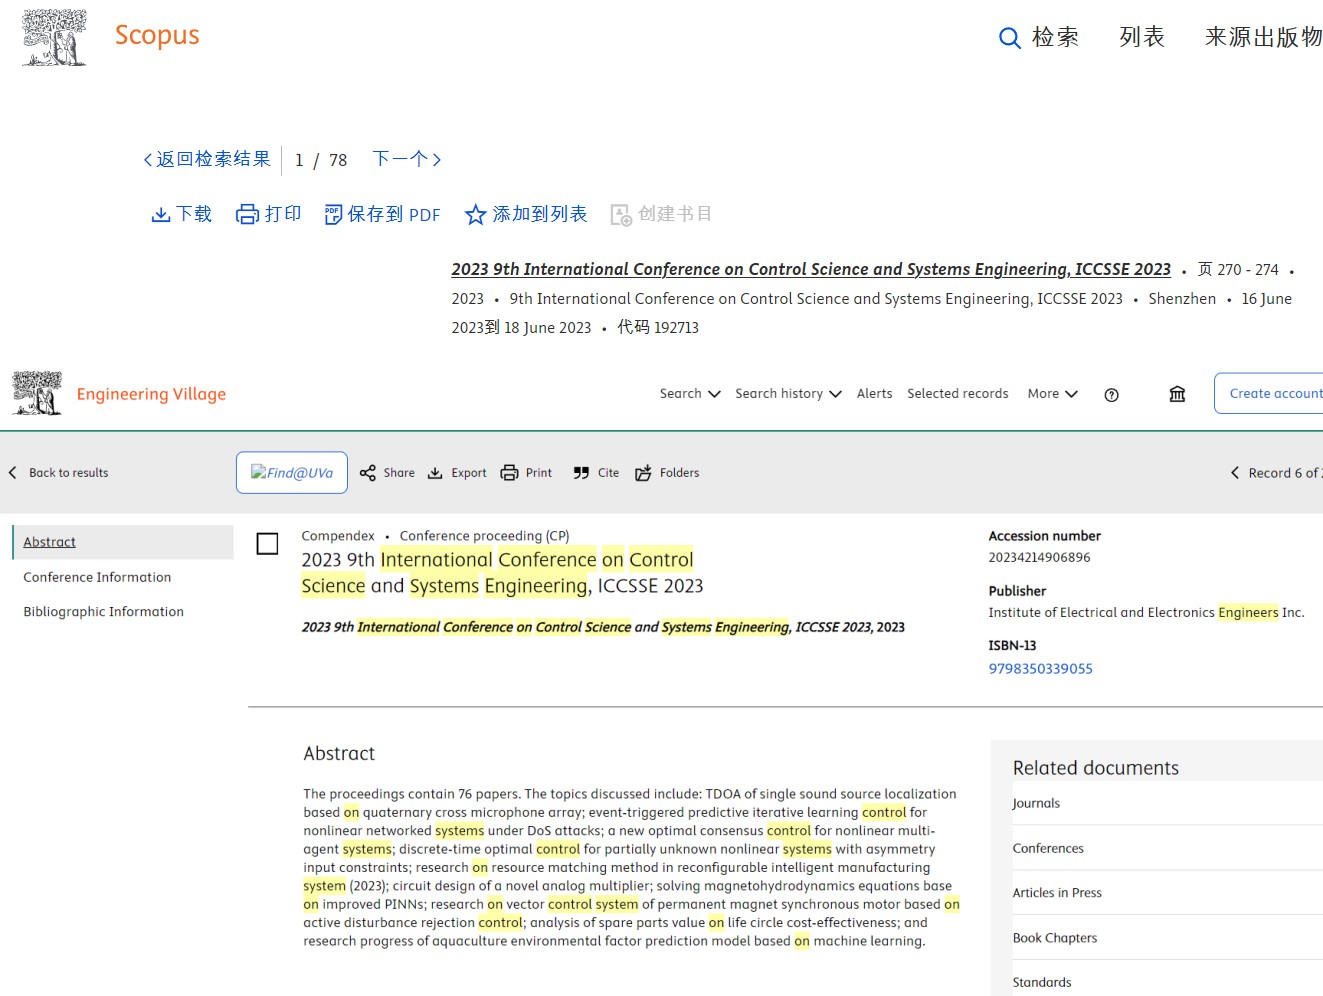Image resolution: width=1323 pixels, height=996 pixels.
Task: Open the ISBN-13 9798350339055 link
Action: click(1040, 669)
